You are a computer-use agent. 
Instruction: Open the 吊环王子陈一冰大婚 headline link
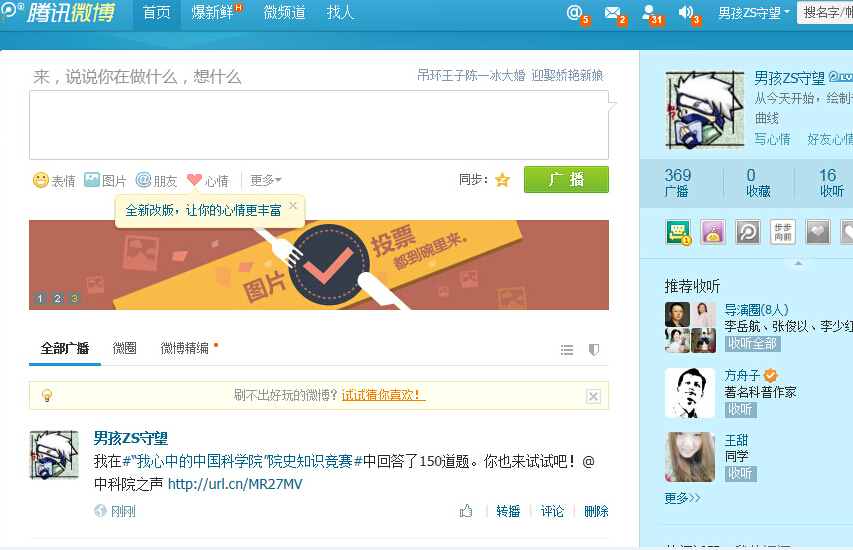point(510,75)
